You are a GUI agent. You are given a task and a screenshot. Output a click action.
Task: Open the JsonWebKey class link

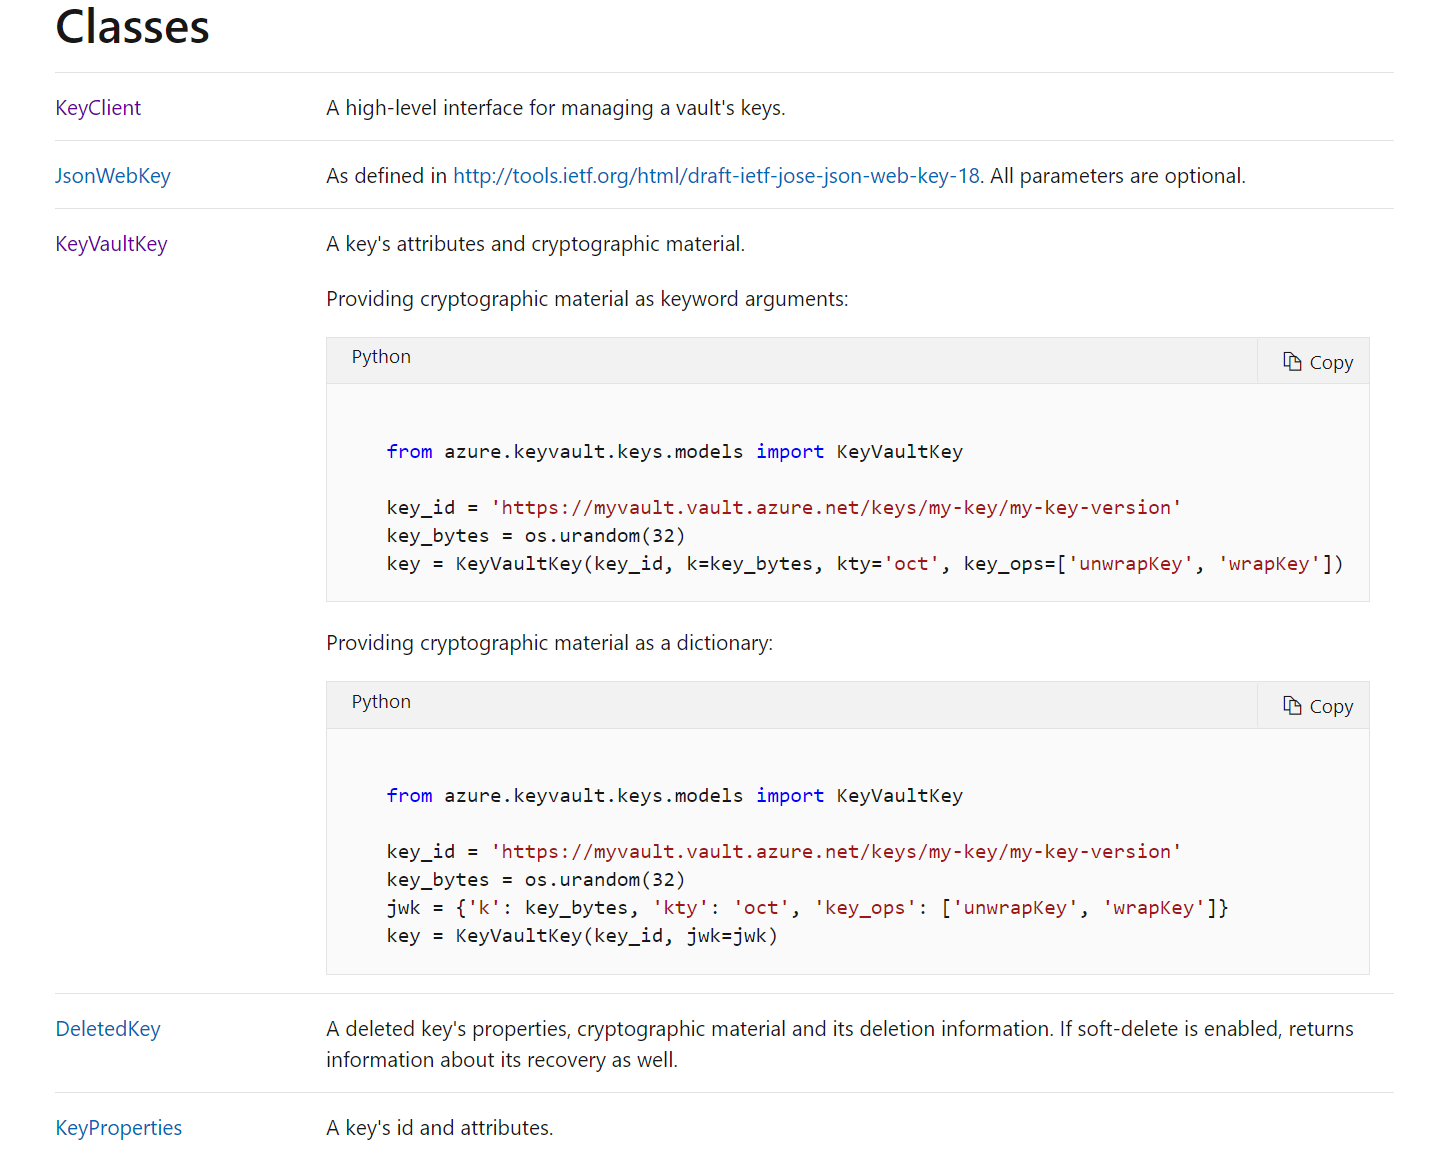(113, 176)
